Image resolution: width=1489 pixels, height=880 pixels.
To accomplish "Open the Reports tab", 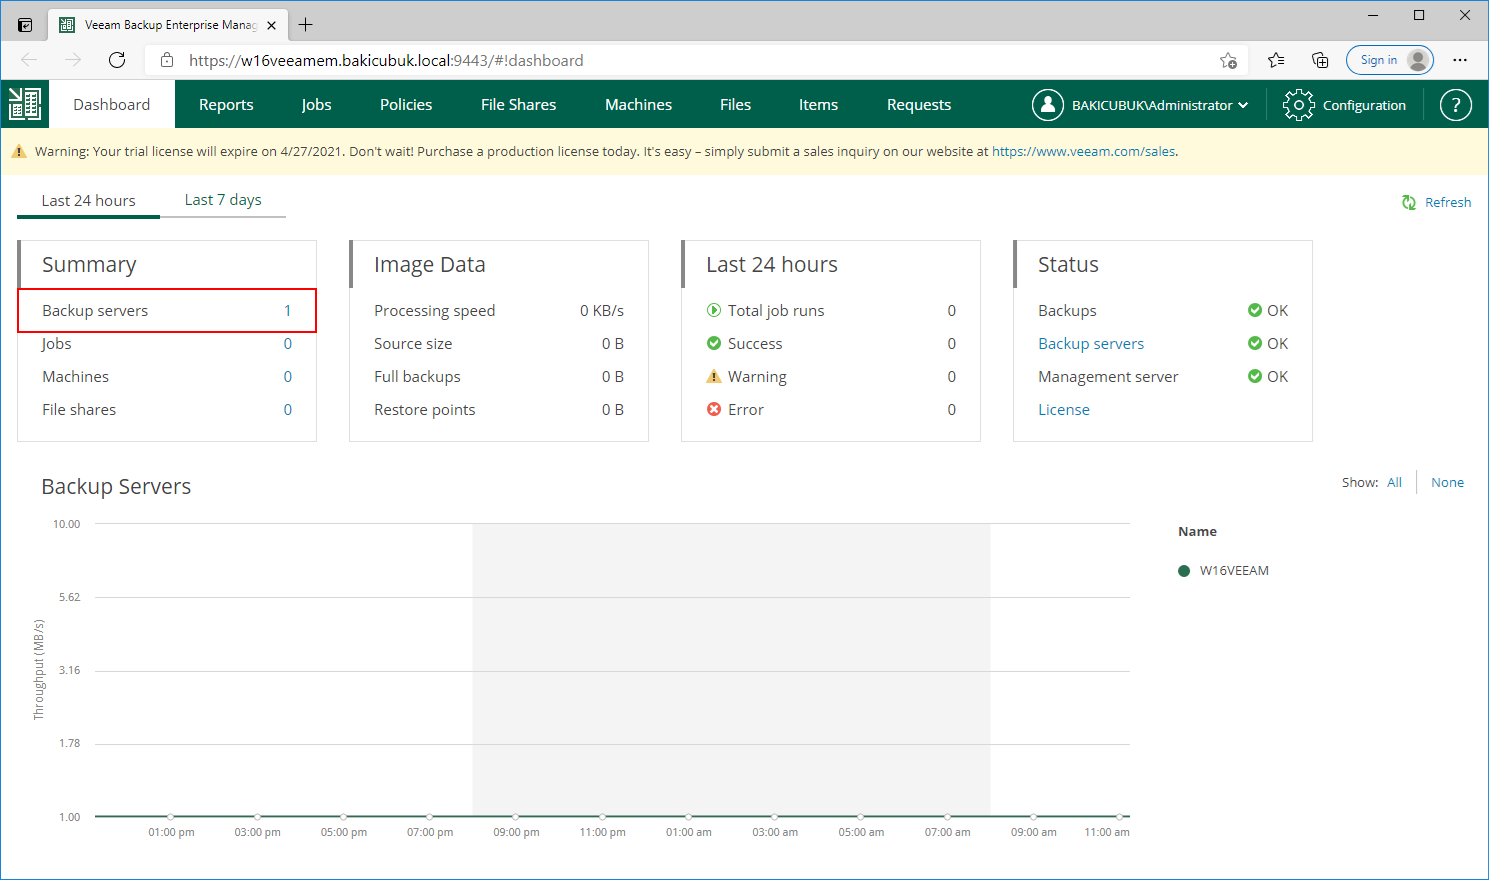I will pos(226,104).
